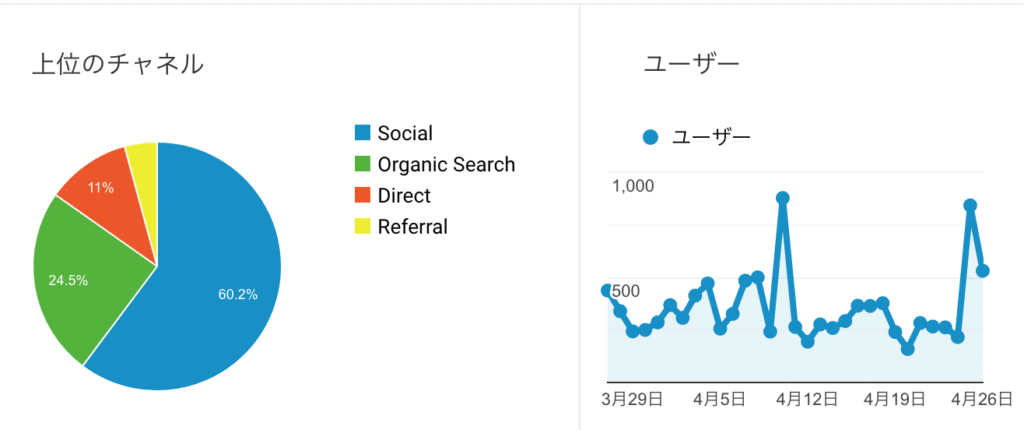Screen dimensions: 1024x430
Task: Click the blue Social legend swatch
Action: [362, 133]
